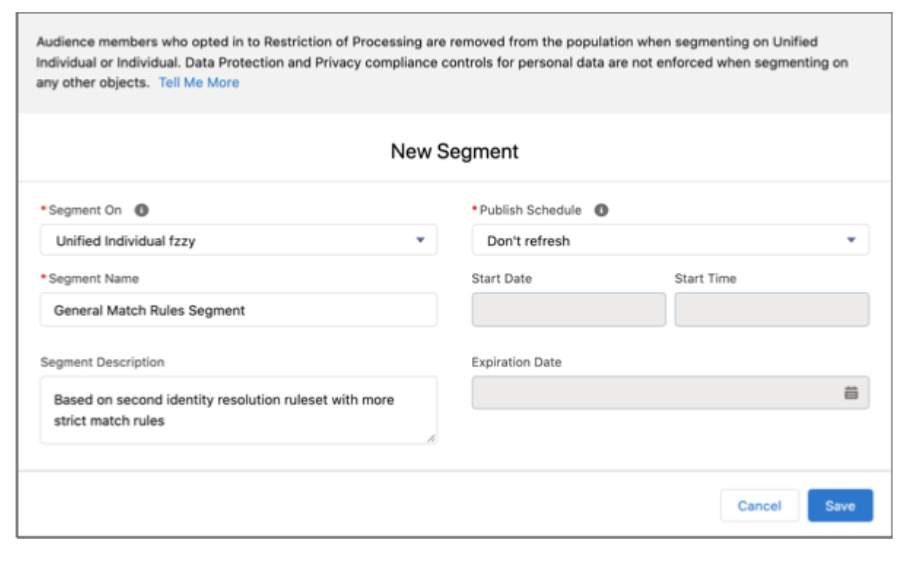Expand the Segment On dropdown
913x562 pixels.
pos(238,241)
